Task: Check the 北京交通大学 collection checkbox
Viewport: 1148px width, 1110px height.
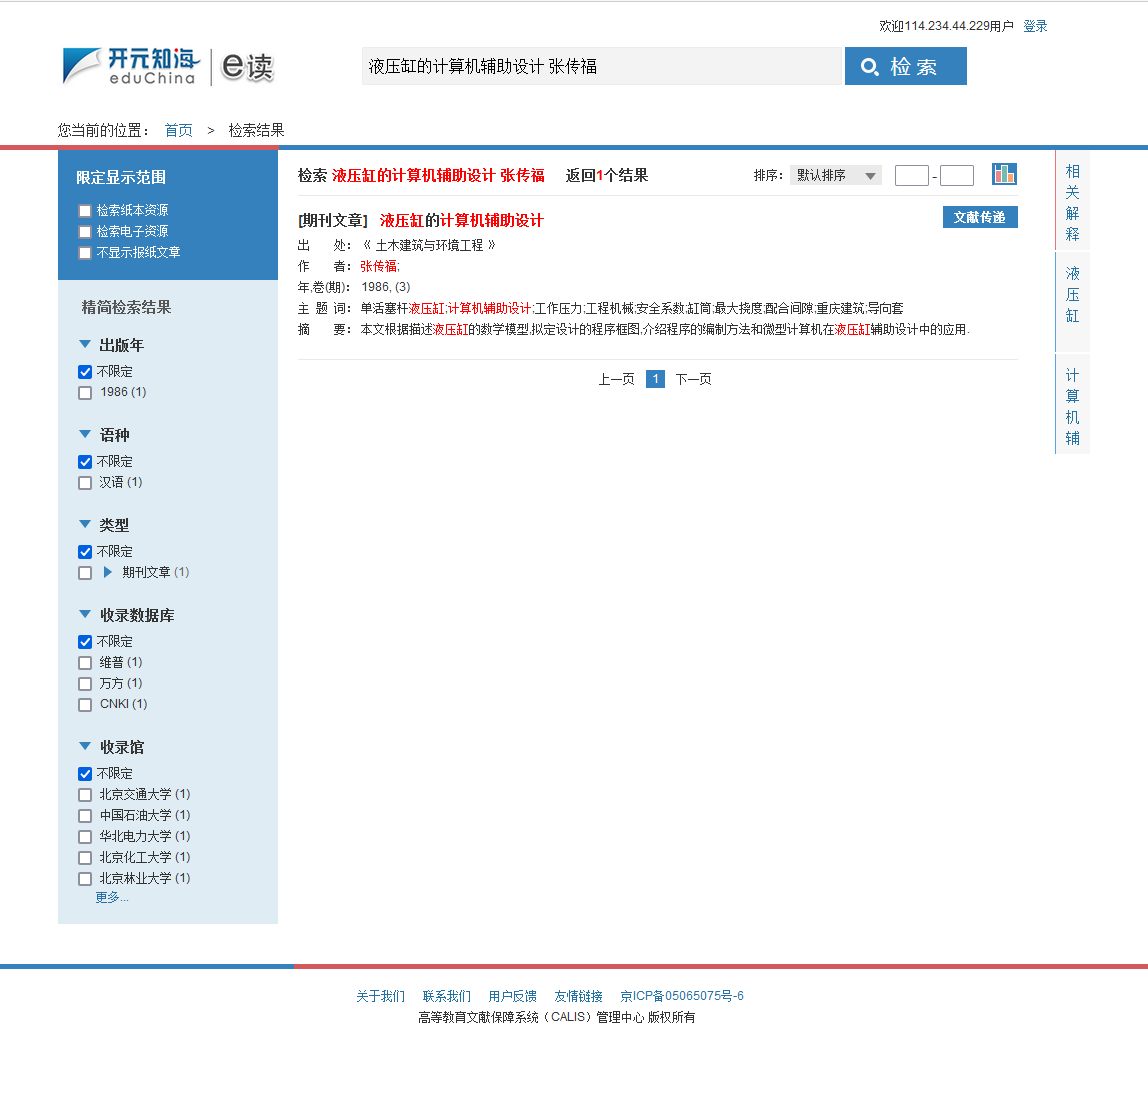Action: coord(85,794)
